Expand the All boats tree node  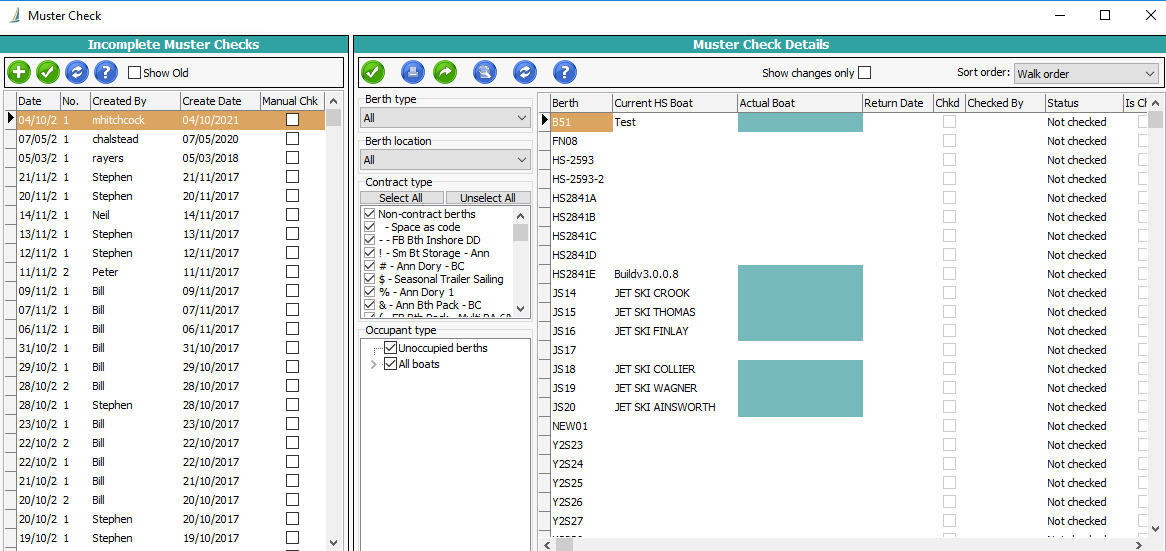pyautogui.click(x=374, y=365)
